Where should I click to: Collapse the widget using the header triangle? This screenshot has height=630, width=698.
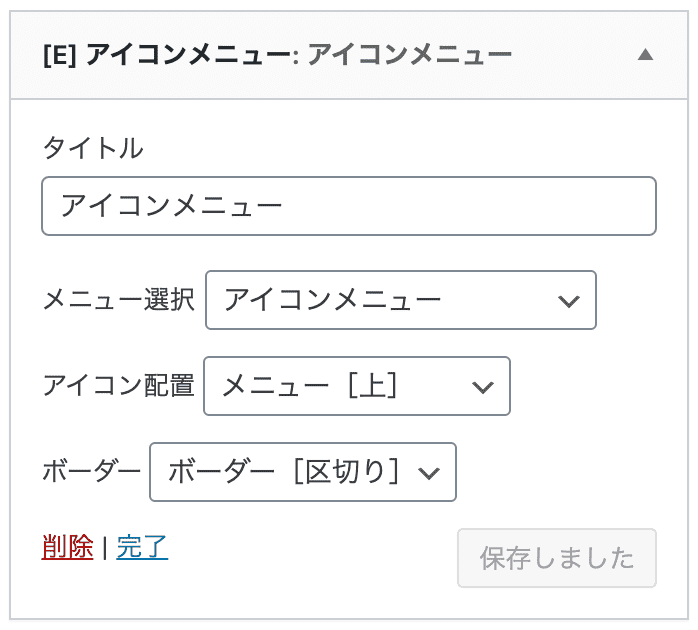645,55
